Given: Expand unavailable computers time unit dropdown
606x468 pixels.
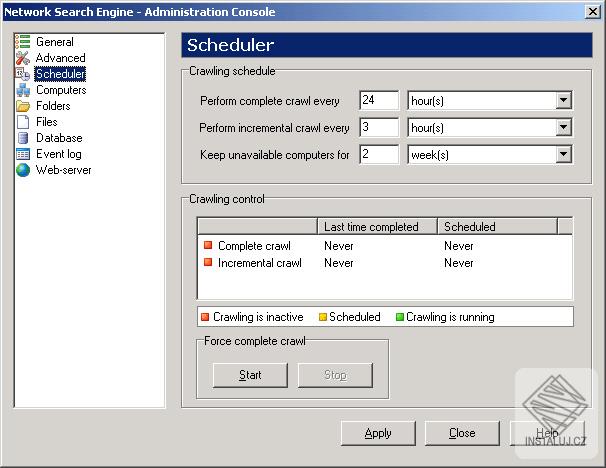Looking at the screenshot, I should click(563, 154).
